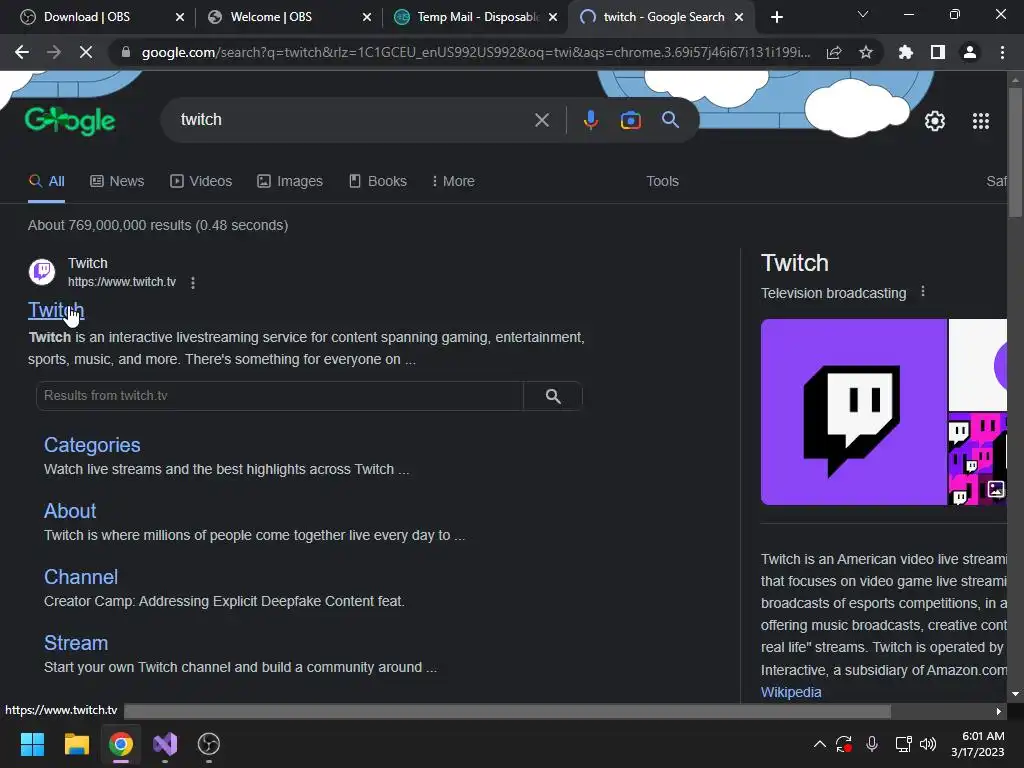Open the more images icon in panel

click(996, 488)
